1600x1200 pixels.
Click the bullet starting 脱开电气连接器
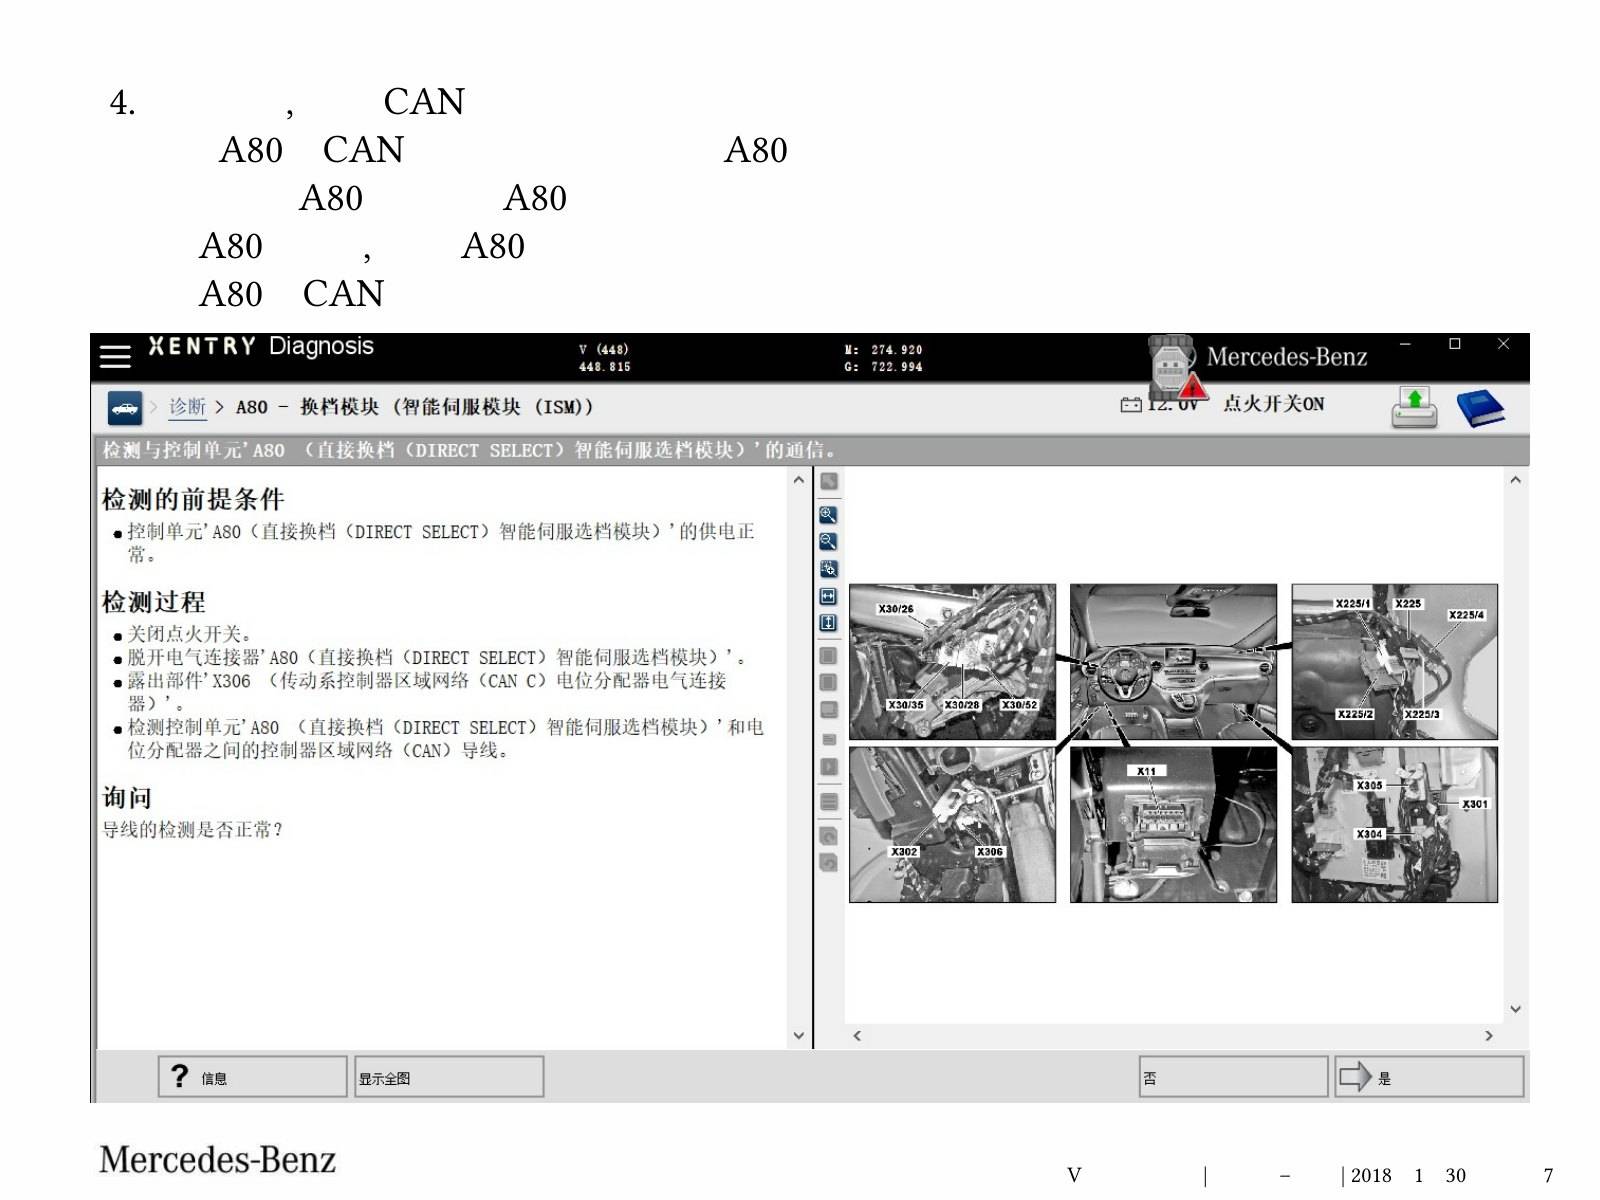436,658
